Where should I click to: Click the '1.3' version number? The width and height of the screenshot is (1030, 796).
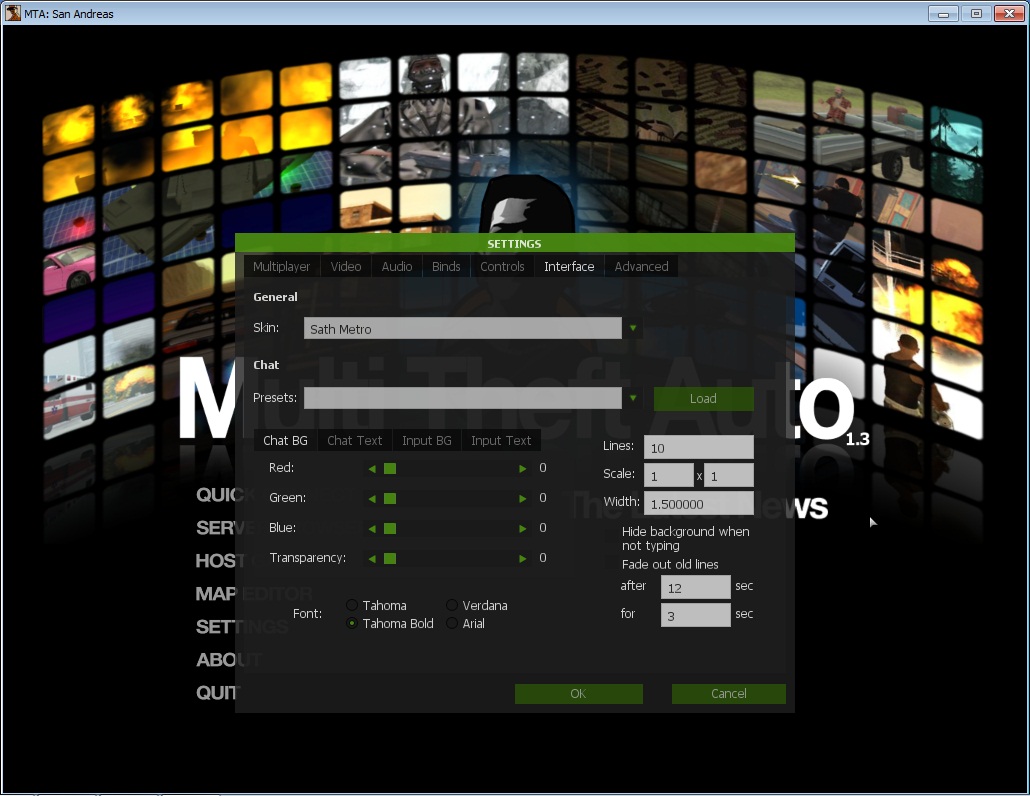tap(857, 439)
